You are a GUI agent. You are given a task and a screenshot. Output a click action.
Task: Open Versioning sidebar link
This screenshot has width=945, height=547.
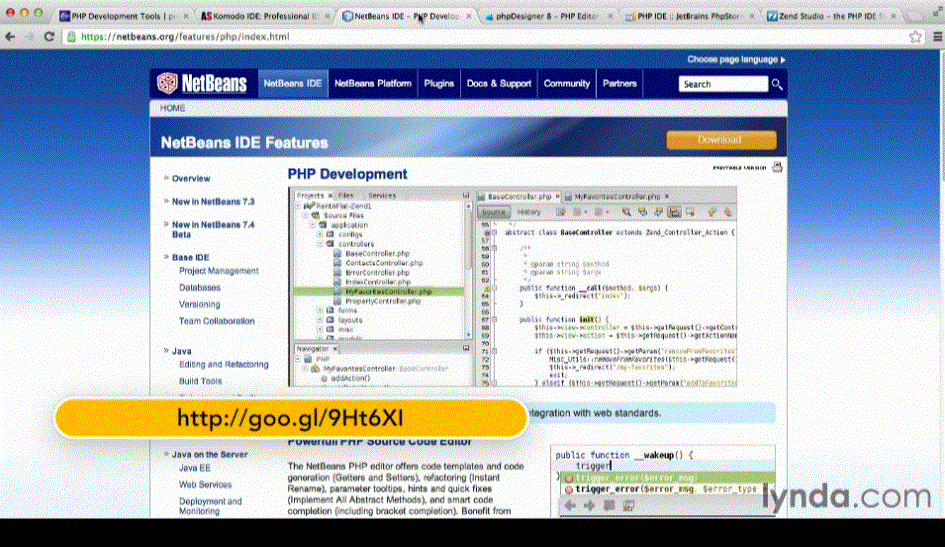pyautogui.click(x=199, y=305)
